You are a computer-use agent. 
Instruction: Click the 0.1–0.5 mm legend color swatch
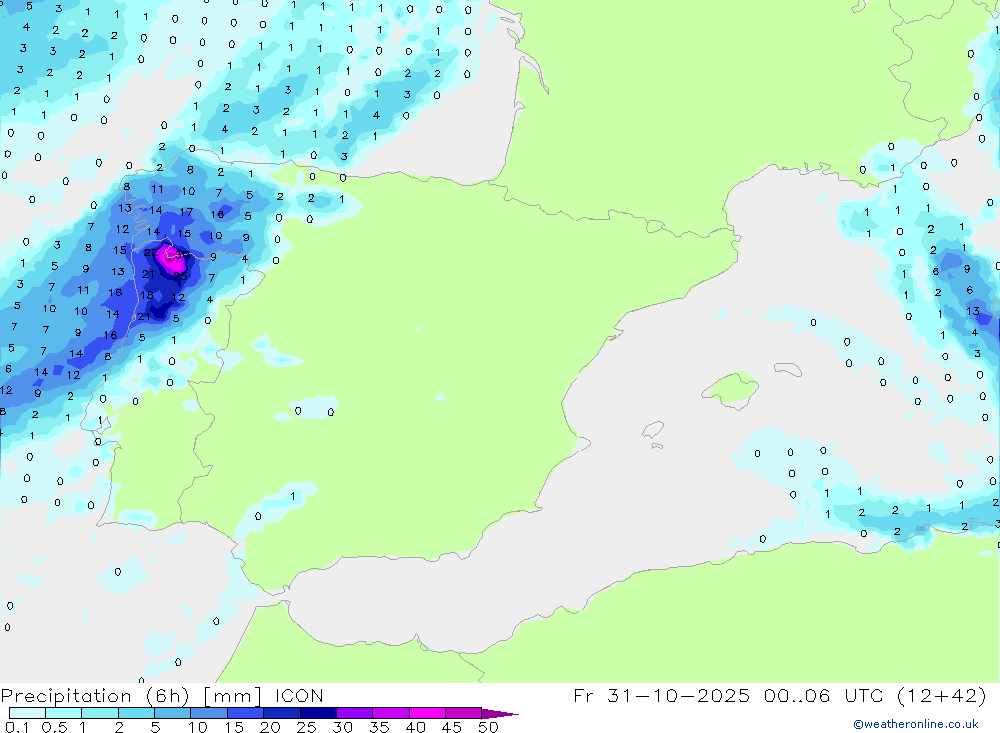(27, 713)
